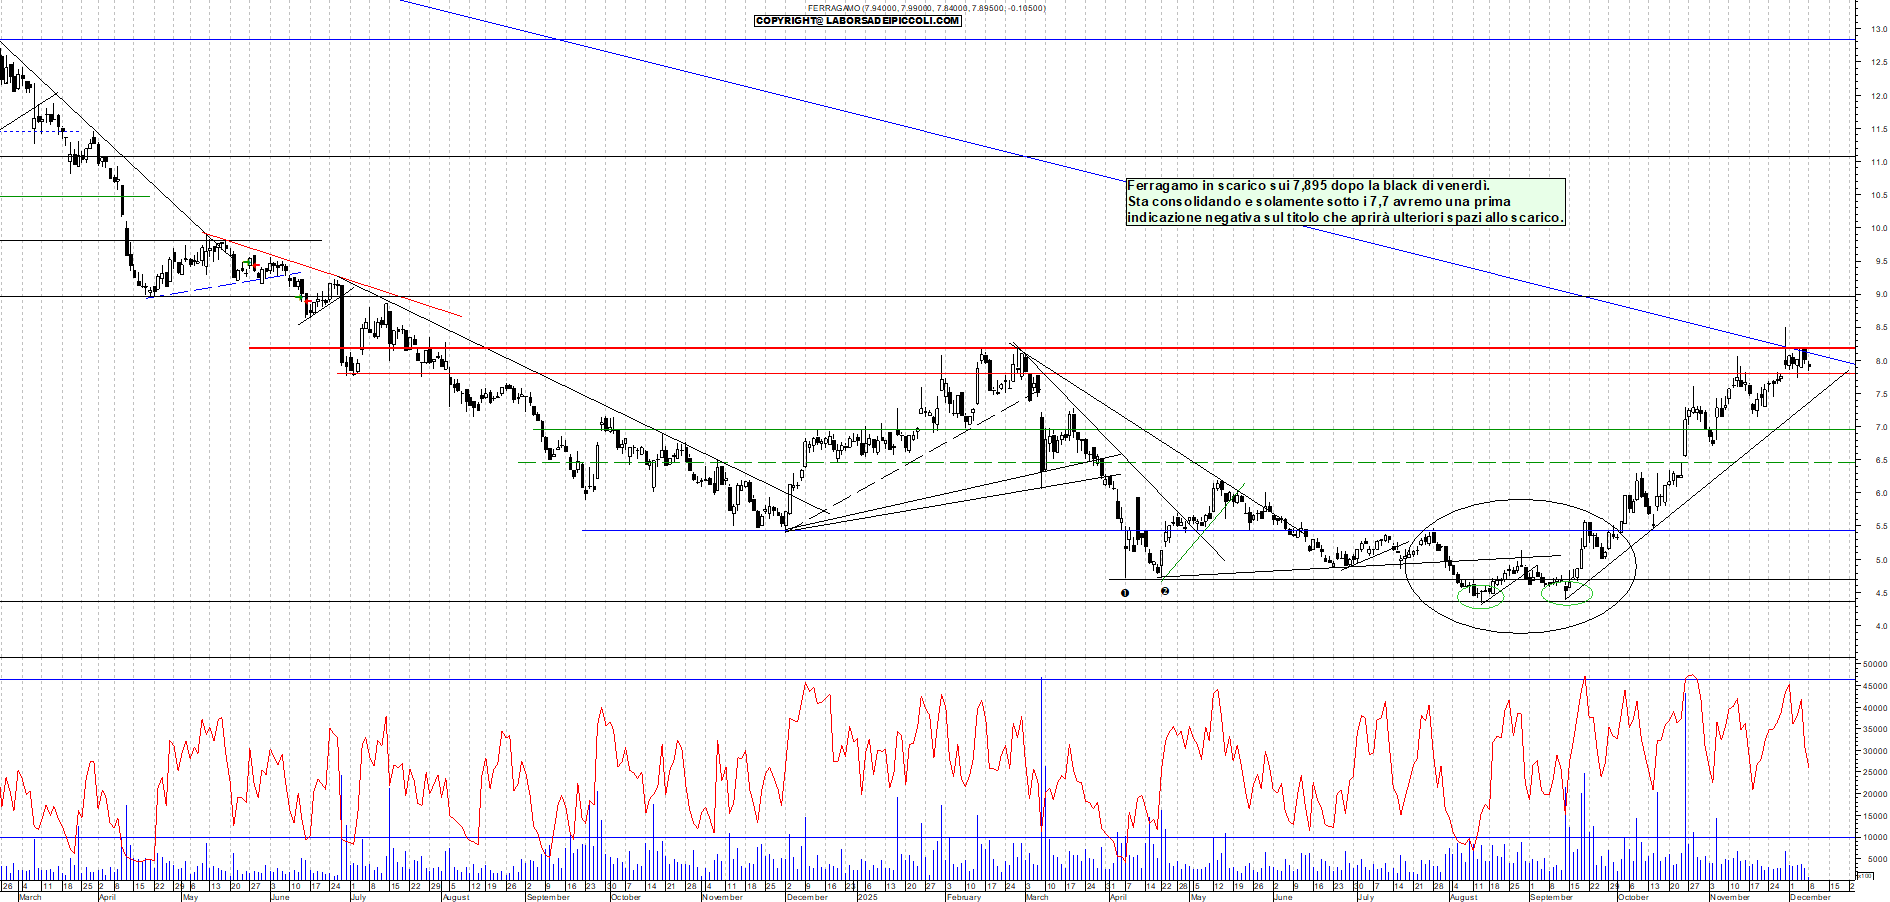Click the small green cross marker near June
This screenshot has height=902, width=1890.
302,296
